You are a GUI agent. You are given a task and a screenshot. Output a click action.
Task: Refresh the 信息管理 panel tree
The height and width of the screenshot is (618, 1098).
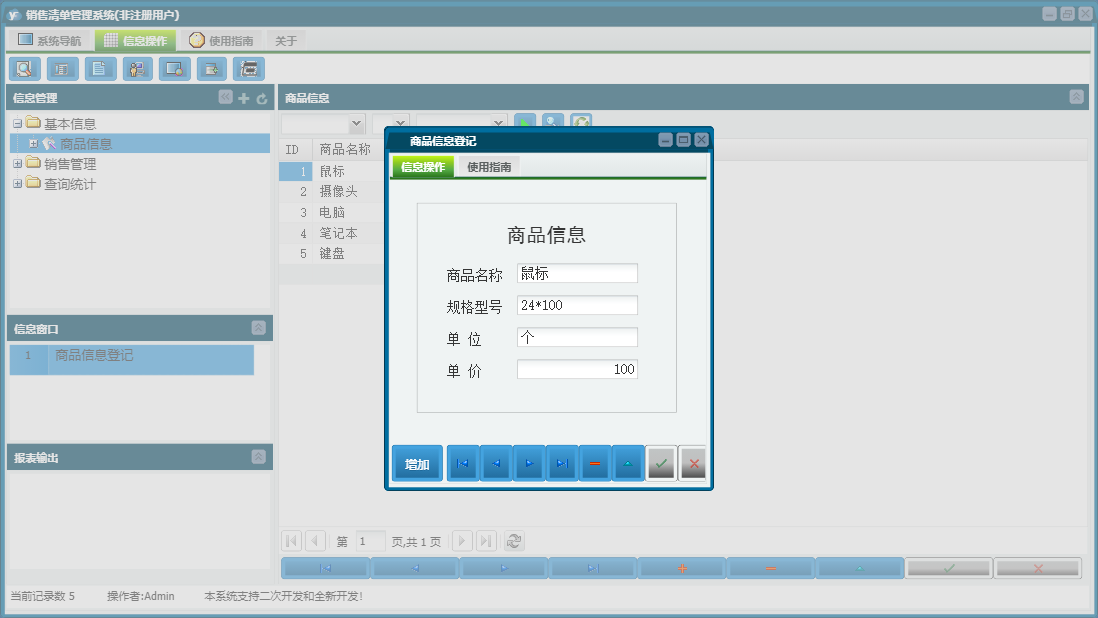pos(262,99)
